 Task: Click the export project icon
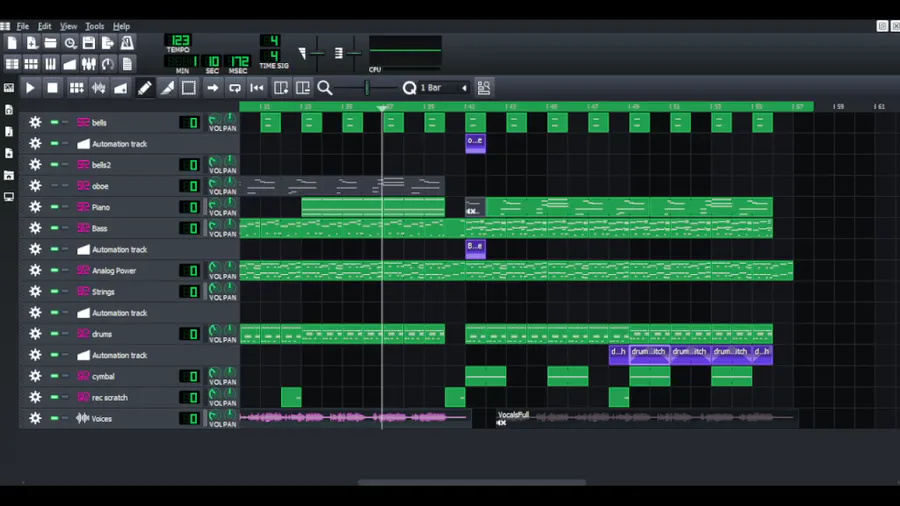coord(108,43)
